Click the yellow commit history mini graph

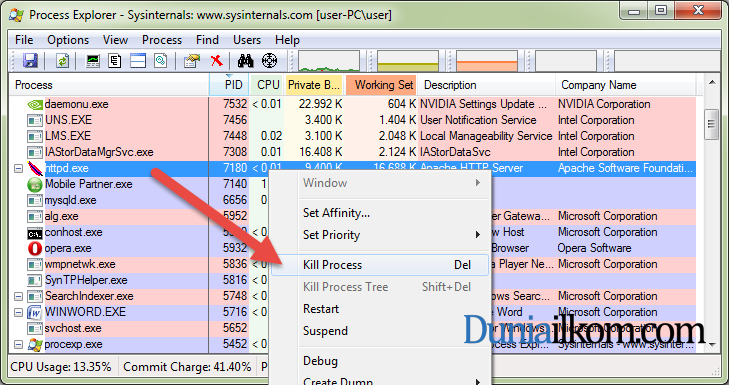[408, 61]
